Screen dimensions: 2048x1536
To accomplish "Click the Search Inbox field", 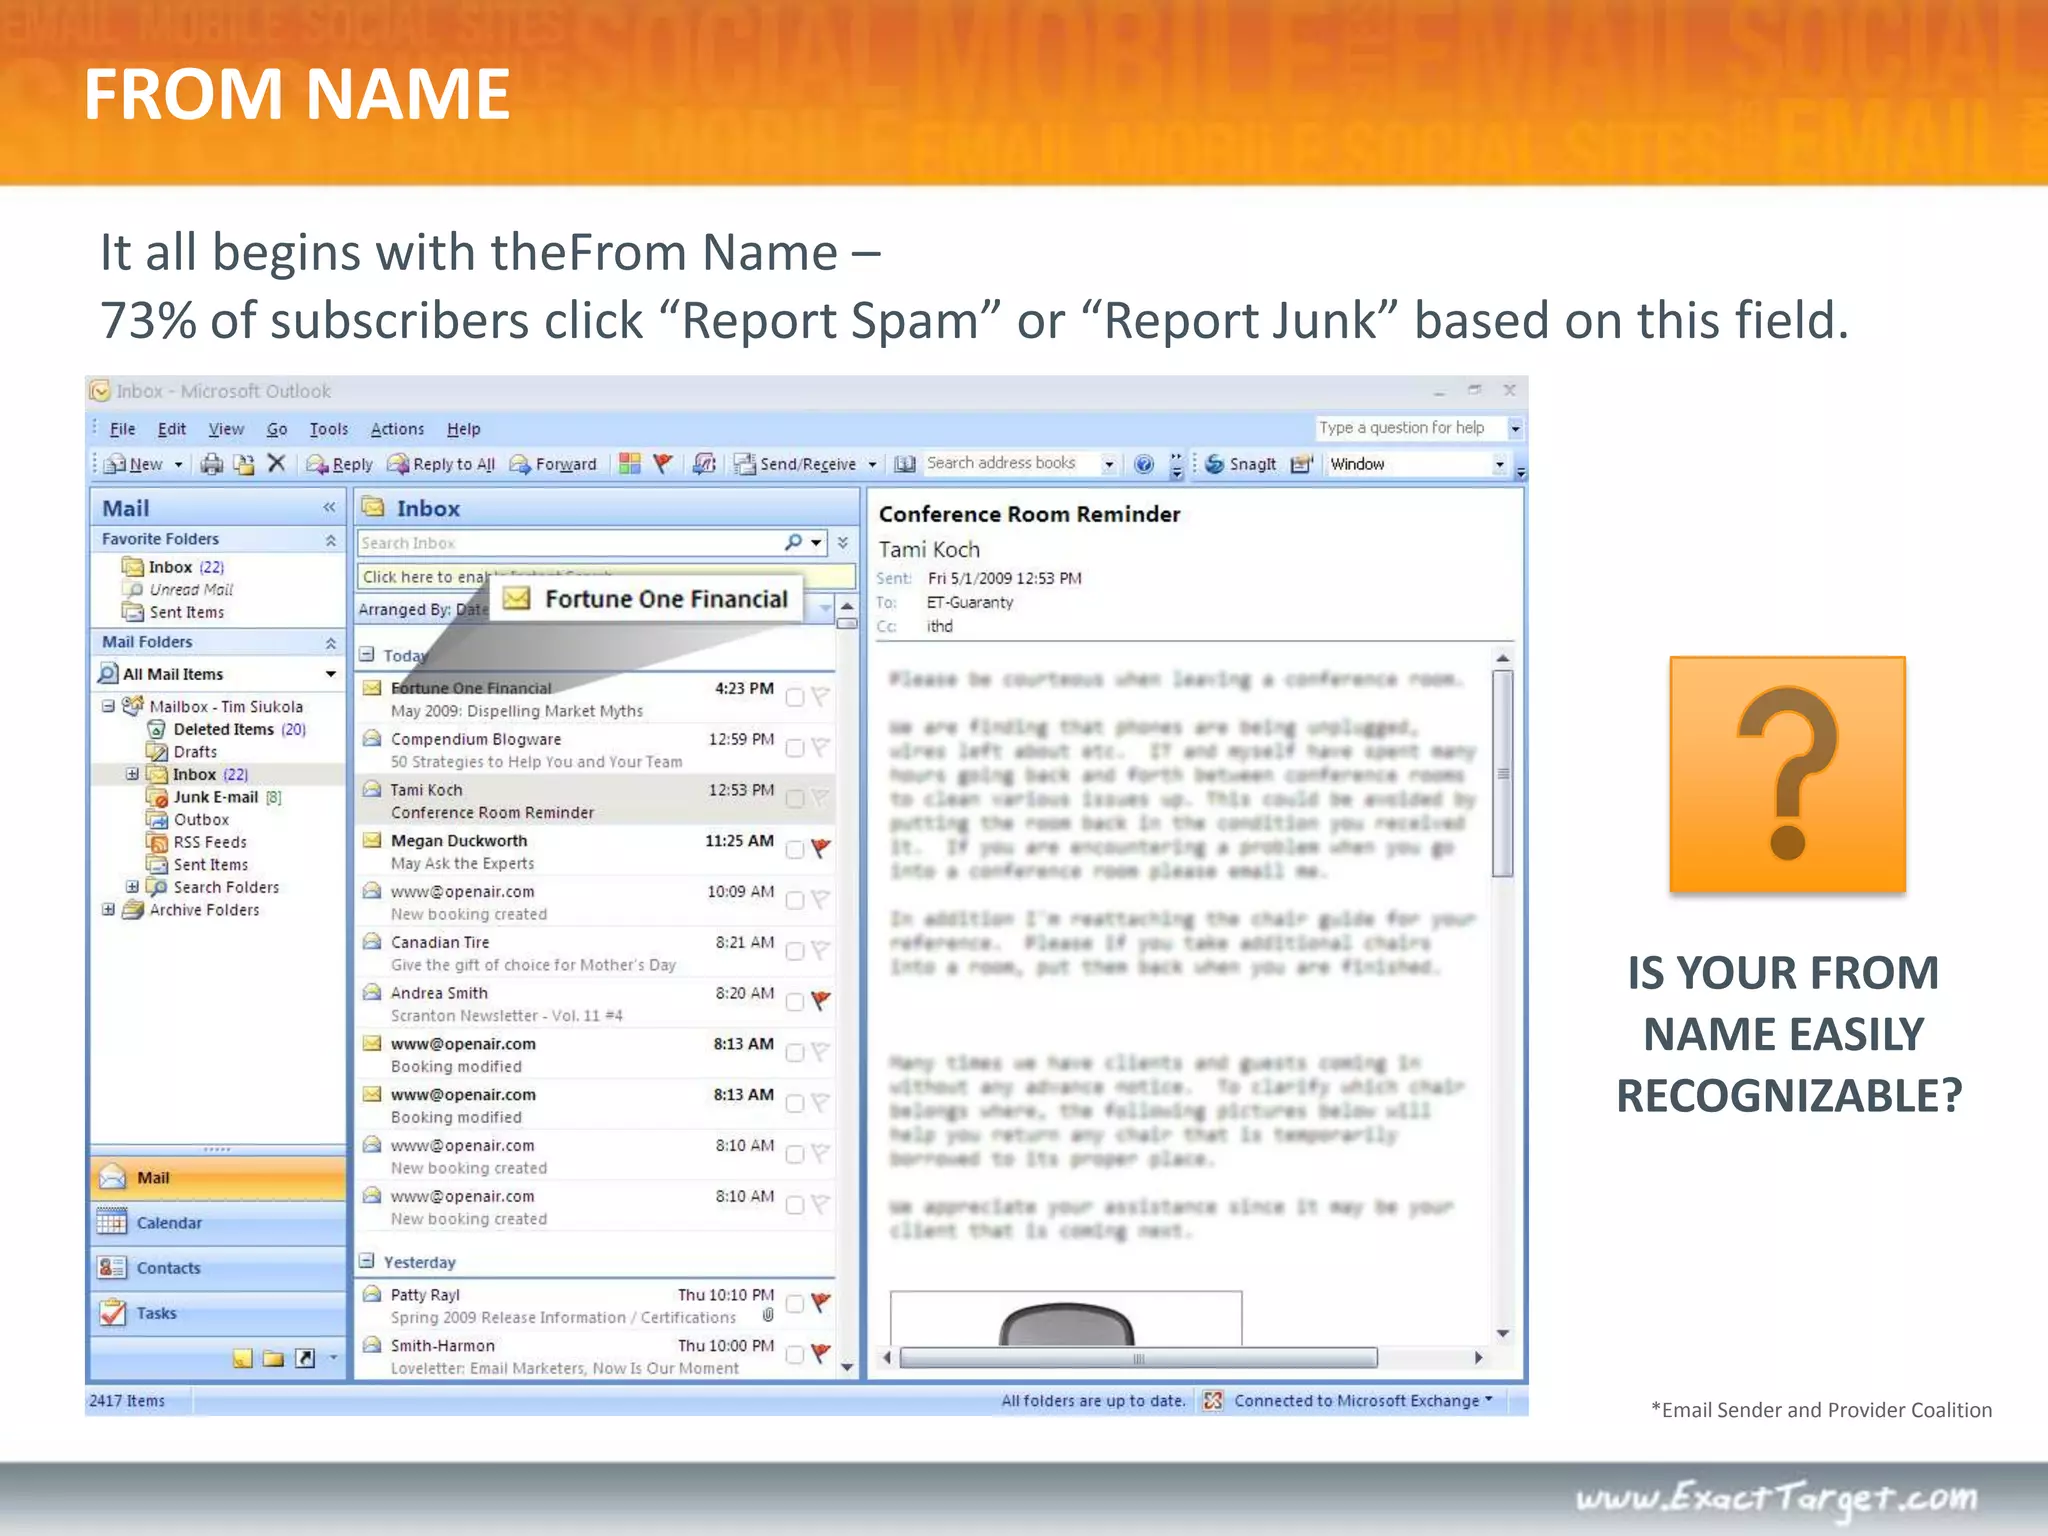I will 568,543.
